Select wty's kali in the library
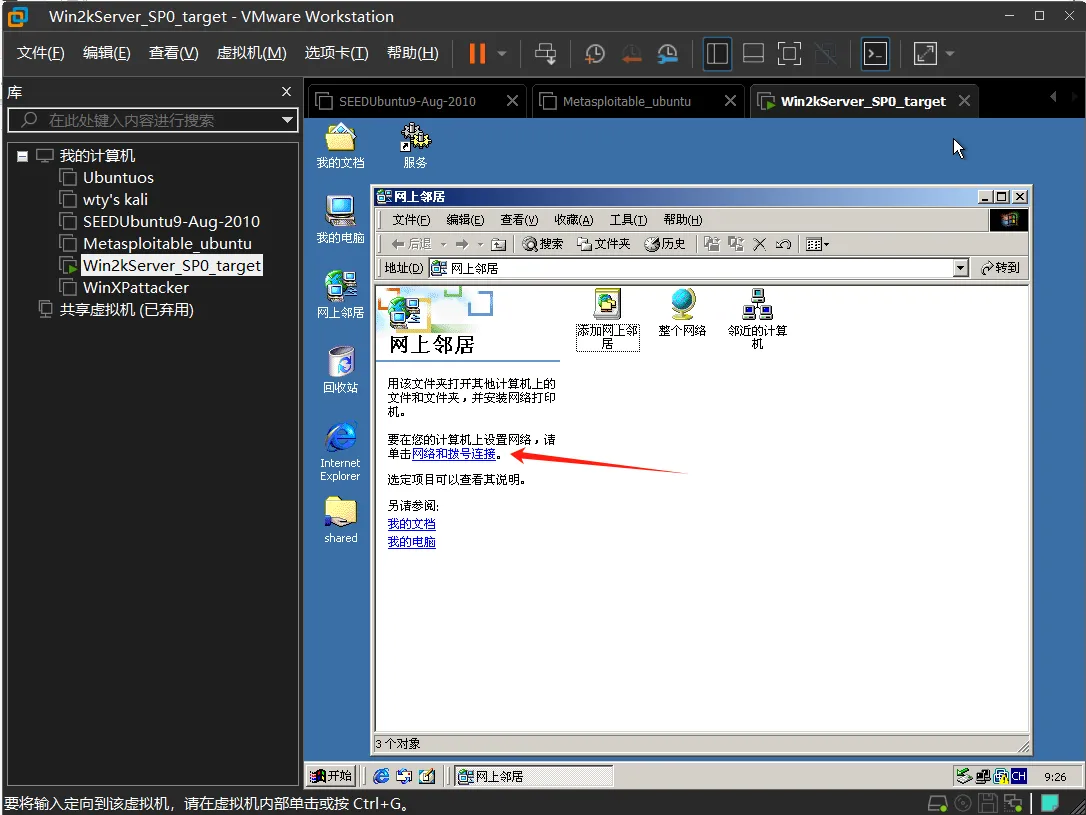 point(116,200)
